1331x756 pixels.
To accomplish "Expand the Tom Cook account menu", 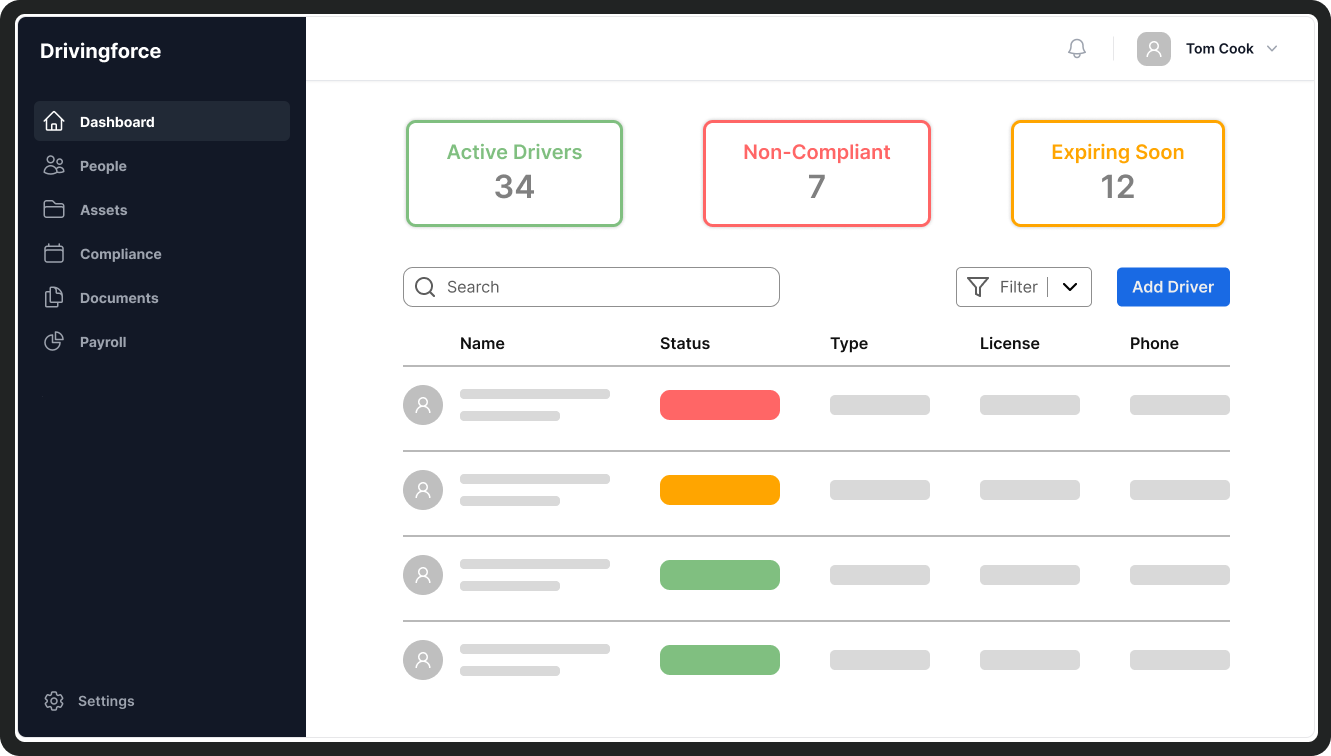I will pos(1271,48).
